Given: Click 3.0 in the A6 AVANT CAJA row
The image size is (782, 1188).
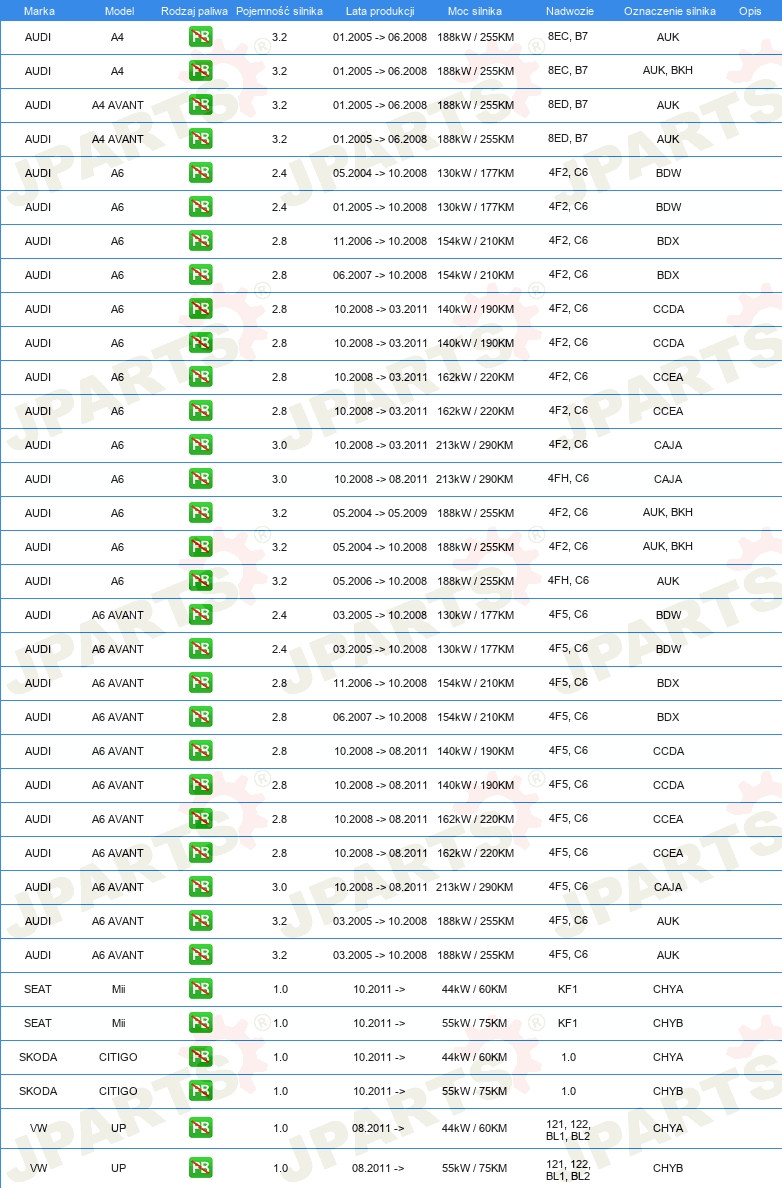Looking at the screenshot, I should coord(280,887).
